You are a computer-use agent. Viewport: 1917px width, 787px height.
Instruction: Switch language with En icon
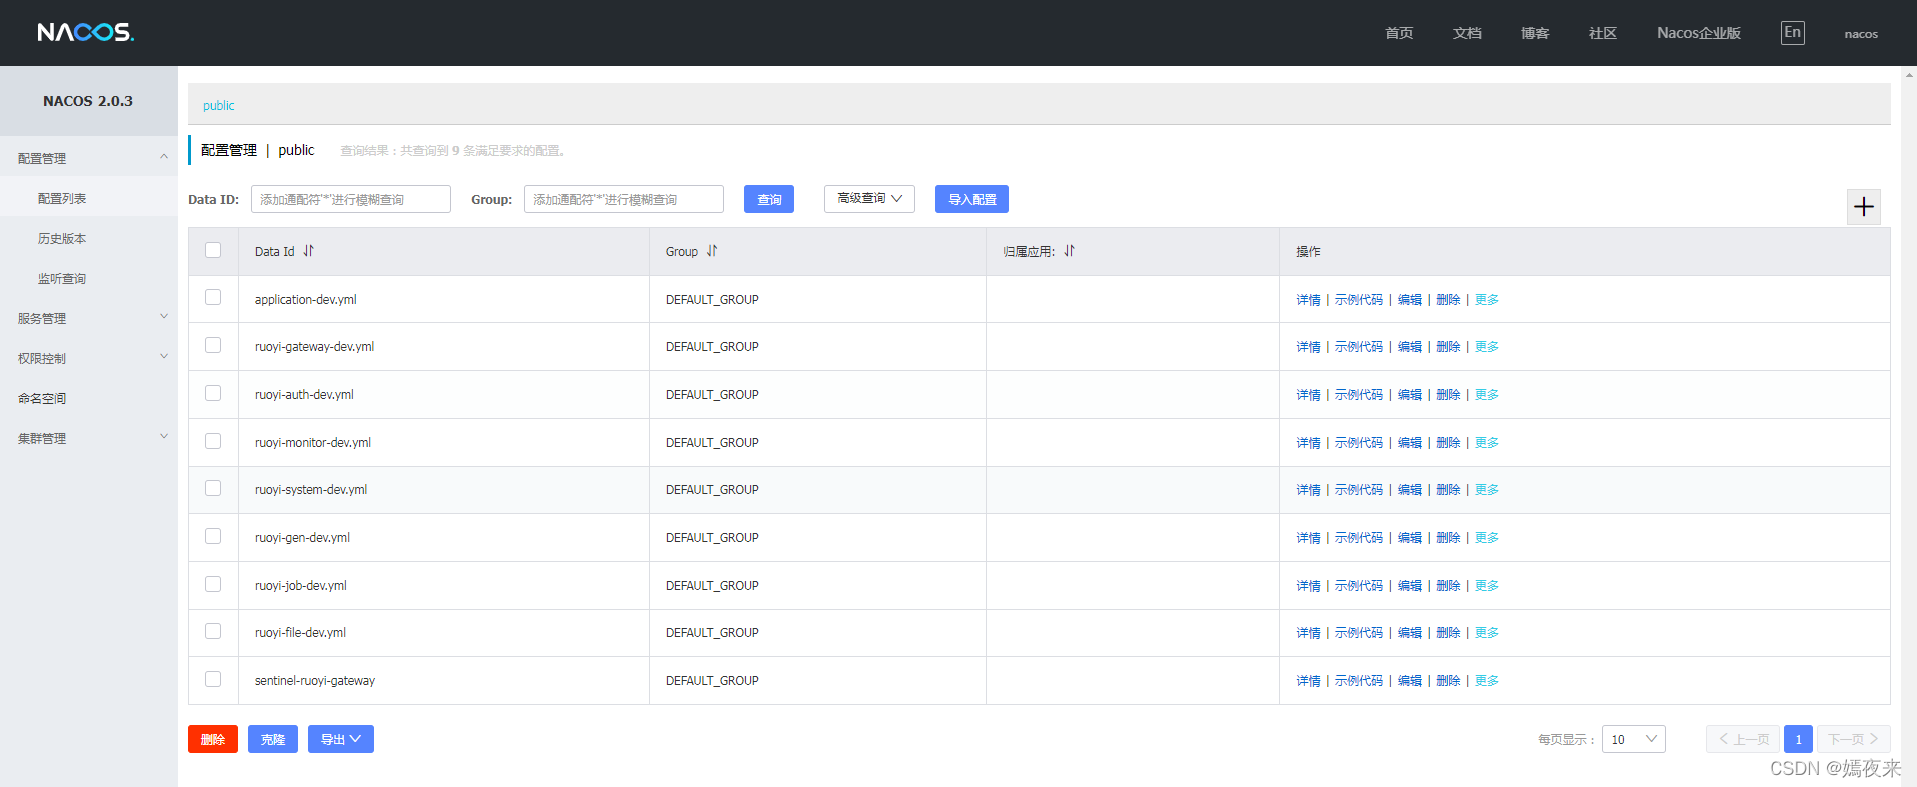pos(1793,33)
